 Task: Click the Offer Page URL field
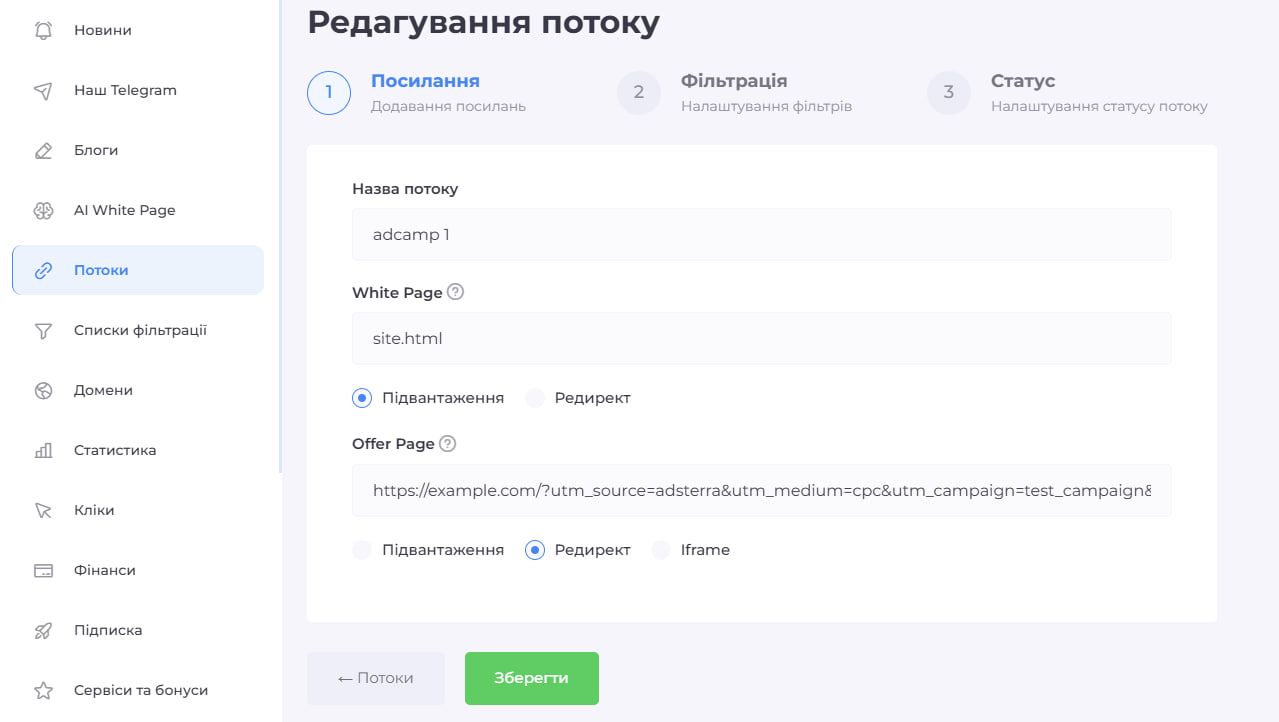(761, 490)
